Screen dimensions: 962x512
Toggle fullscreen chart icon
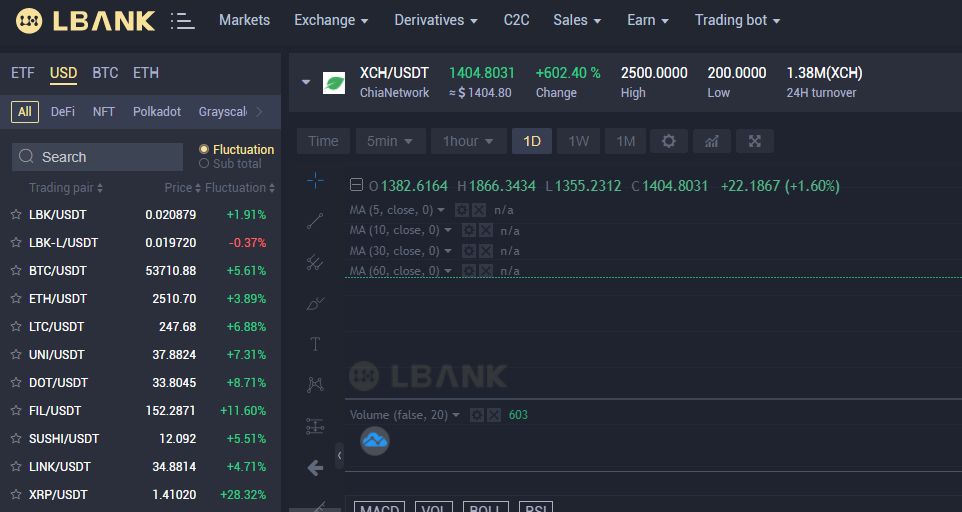755,141
